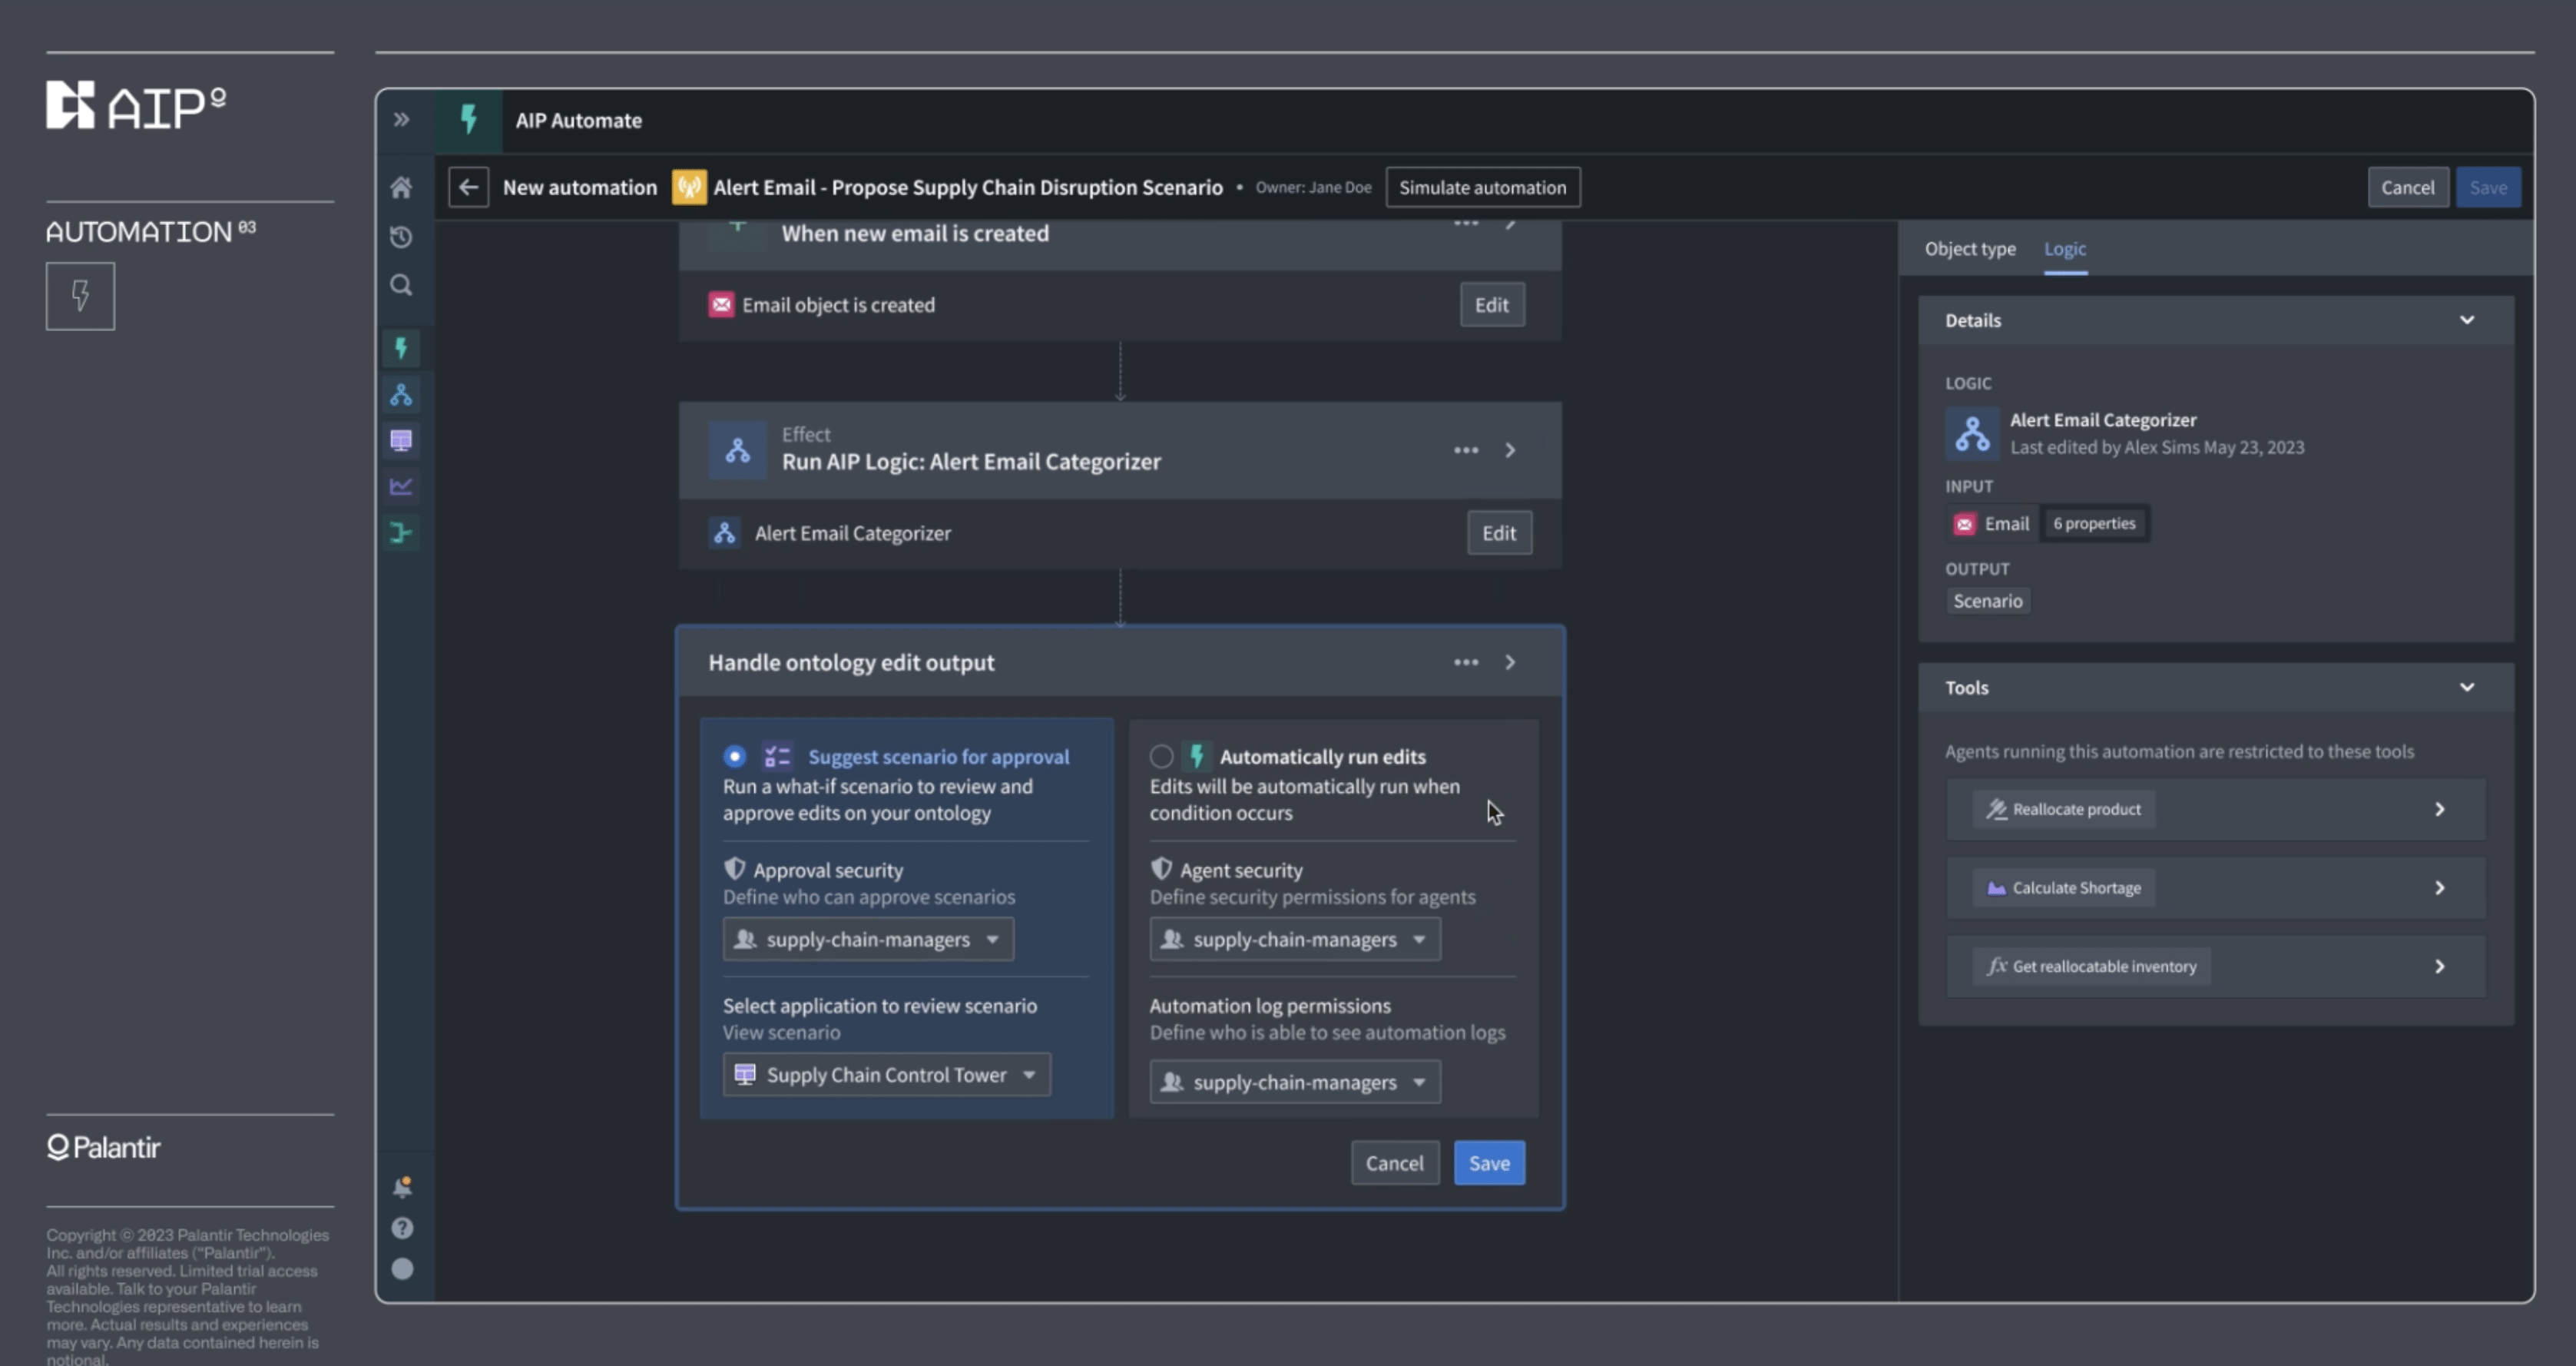Click the user avatar circle in sidebar

[402, 1269]
